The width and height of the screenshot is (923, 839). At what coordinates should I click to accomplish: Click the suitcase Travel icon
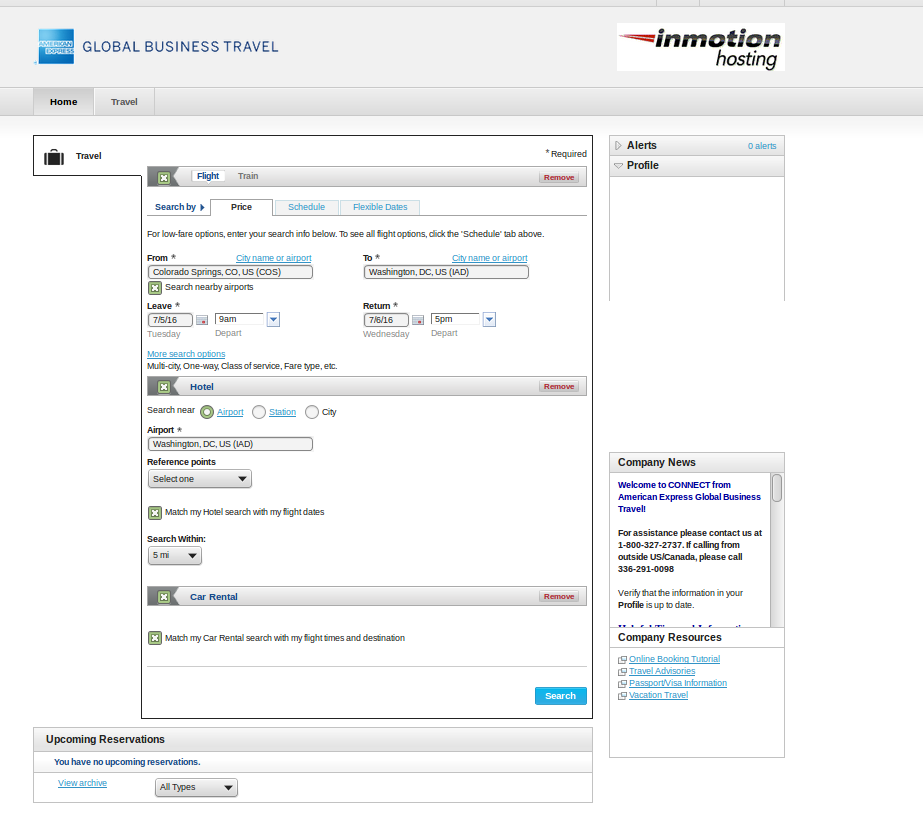tap(54, 157)
